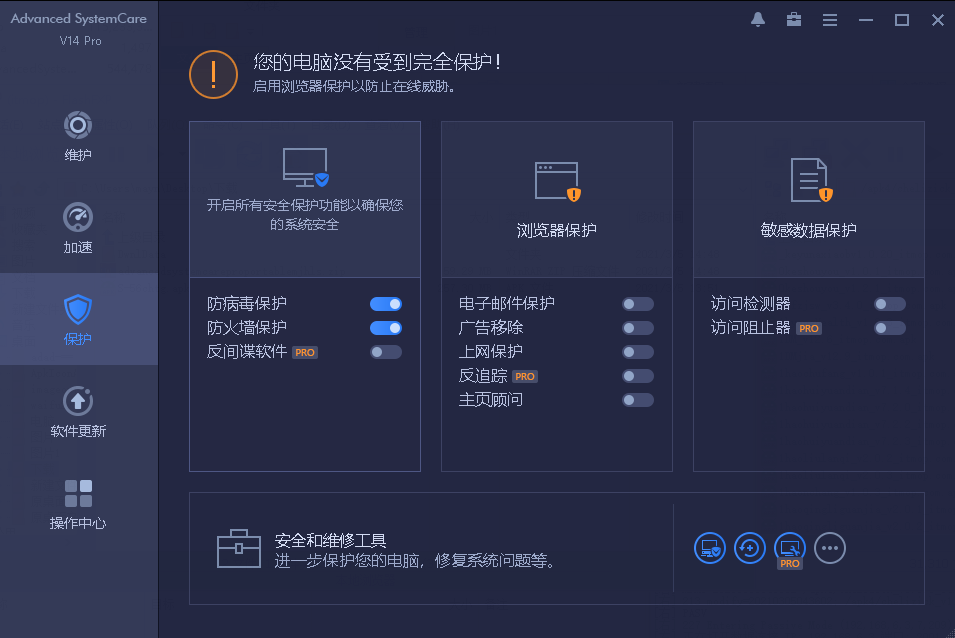Open the PRO repair wrench tool icon
Viewport: 955px width, 638px height.
click(789, 548)
